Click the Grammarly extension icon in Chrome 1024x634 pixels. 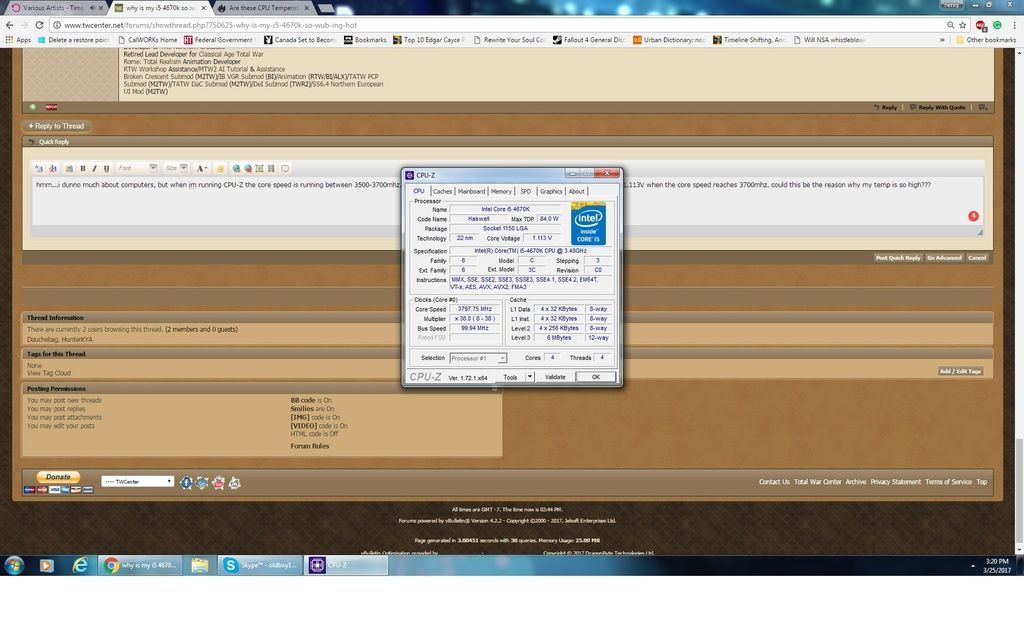pos(997,25)
